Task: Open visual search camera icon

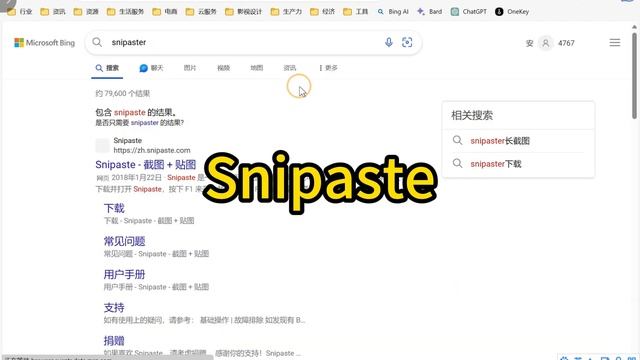Action: [407, 42]
